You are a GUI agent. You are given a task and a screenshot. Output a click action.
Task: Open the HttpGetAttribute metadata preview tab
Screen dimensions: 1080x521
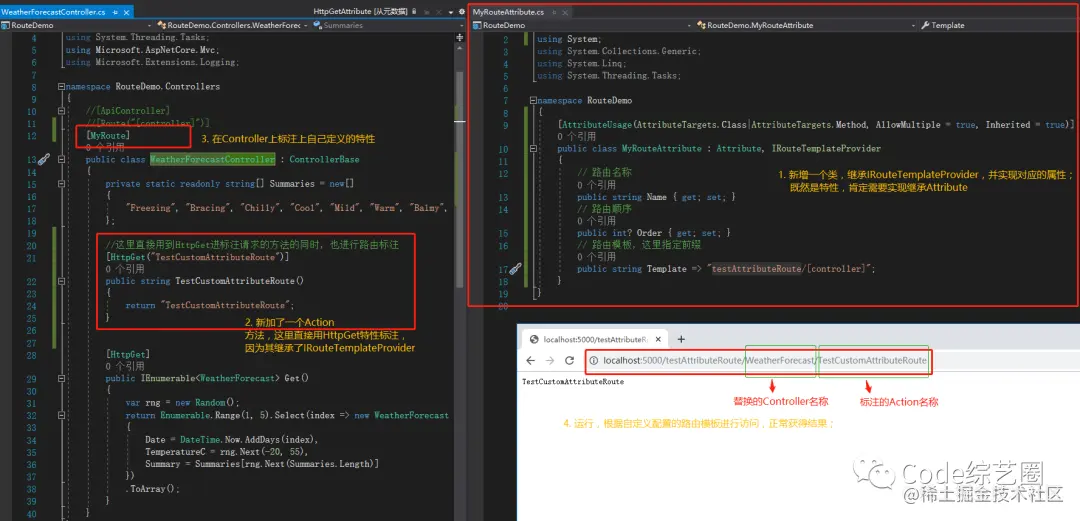(x=360, y=12)
